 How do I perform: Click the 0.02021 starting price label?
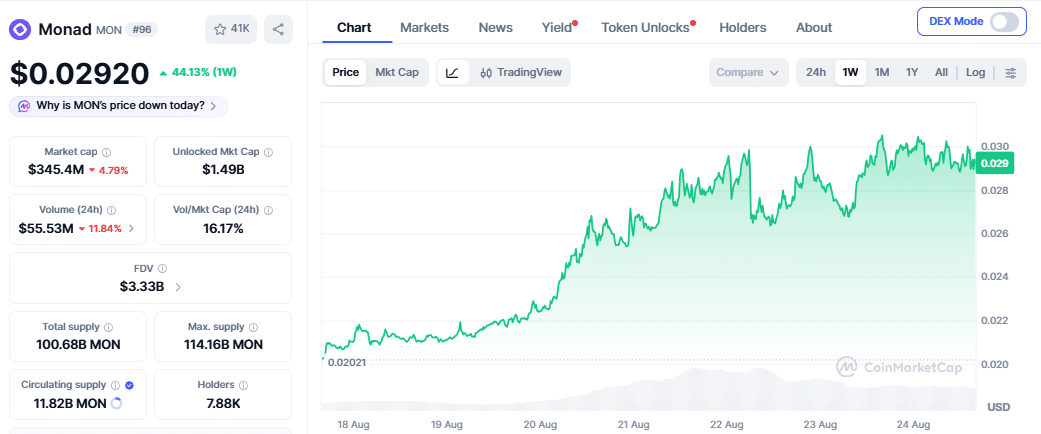347,362
